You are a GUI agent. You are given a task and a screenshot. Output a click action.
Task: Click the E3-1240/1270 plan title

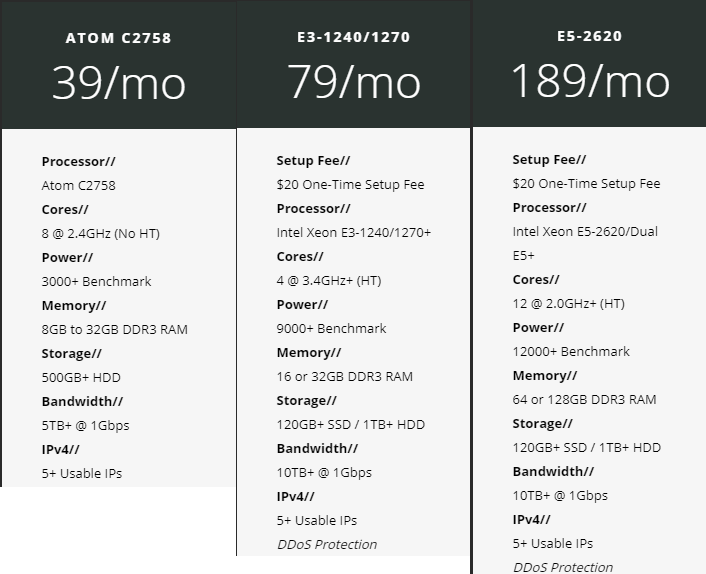354,37
